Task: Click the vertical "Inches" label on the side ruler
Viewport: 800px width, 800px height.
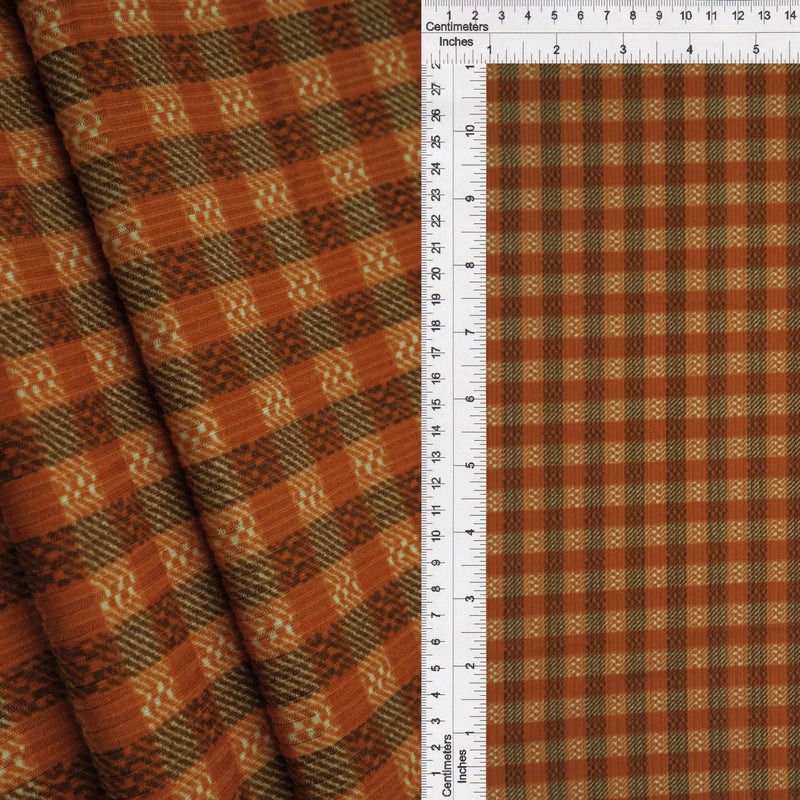Action: click(x=462, y=766)
